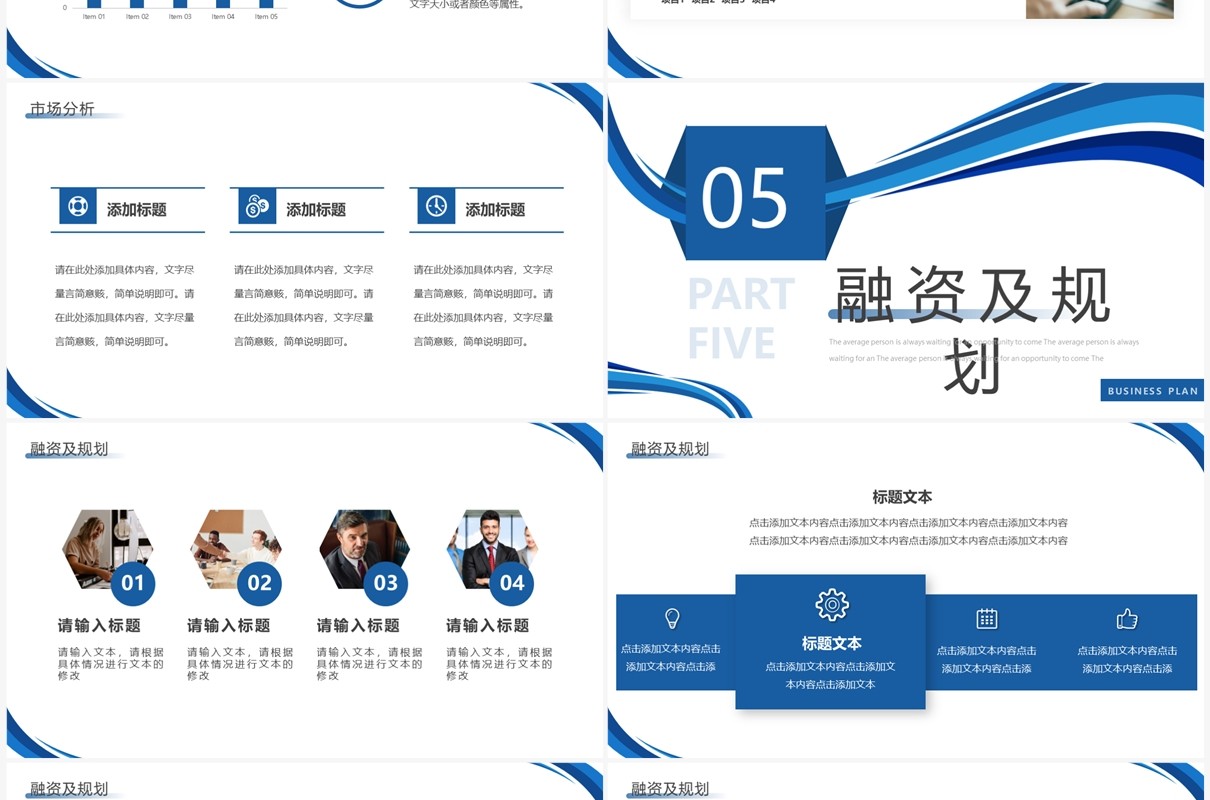Image resolution: width=1210 pixels, height=800 pixels.
Task: Click the lifebuoy icon in 市场分析 slide
Action: 78,207
